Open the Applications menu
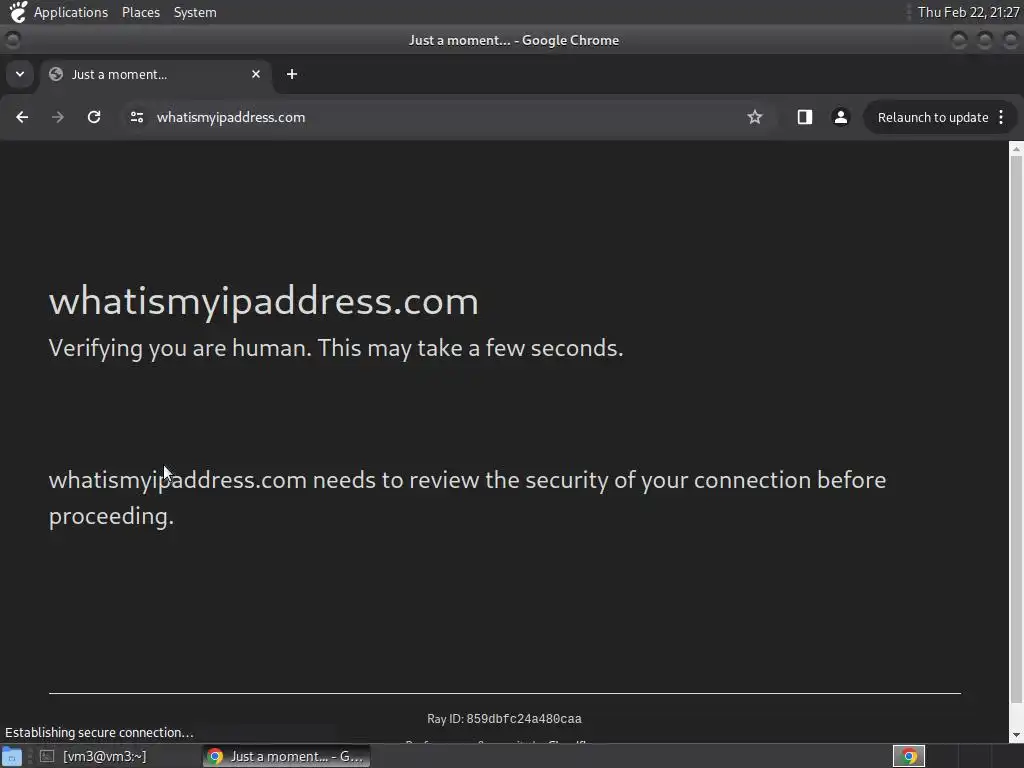Image resolution: width=1024 pixels, height=768 pixels. (71, 12)
